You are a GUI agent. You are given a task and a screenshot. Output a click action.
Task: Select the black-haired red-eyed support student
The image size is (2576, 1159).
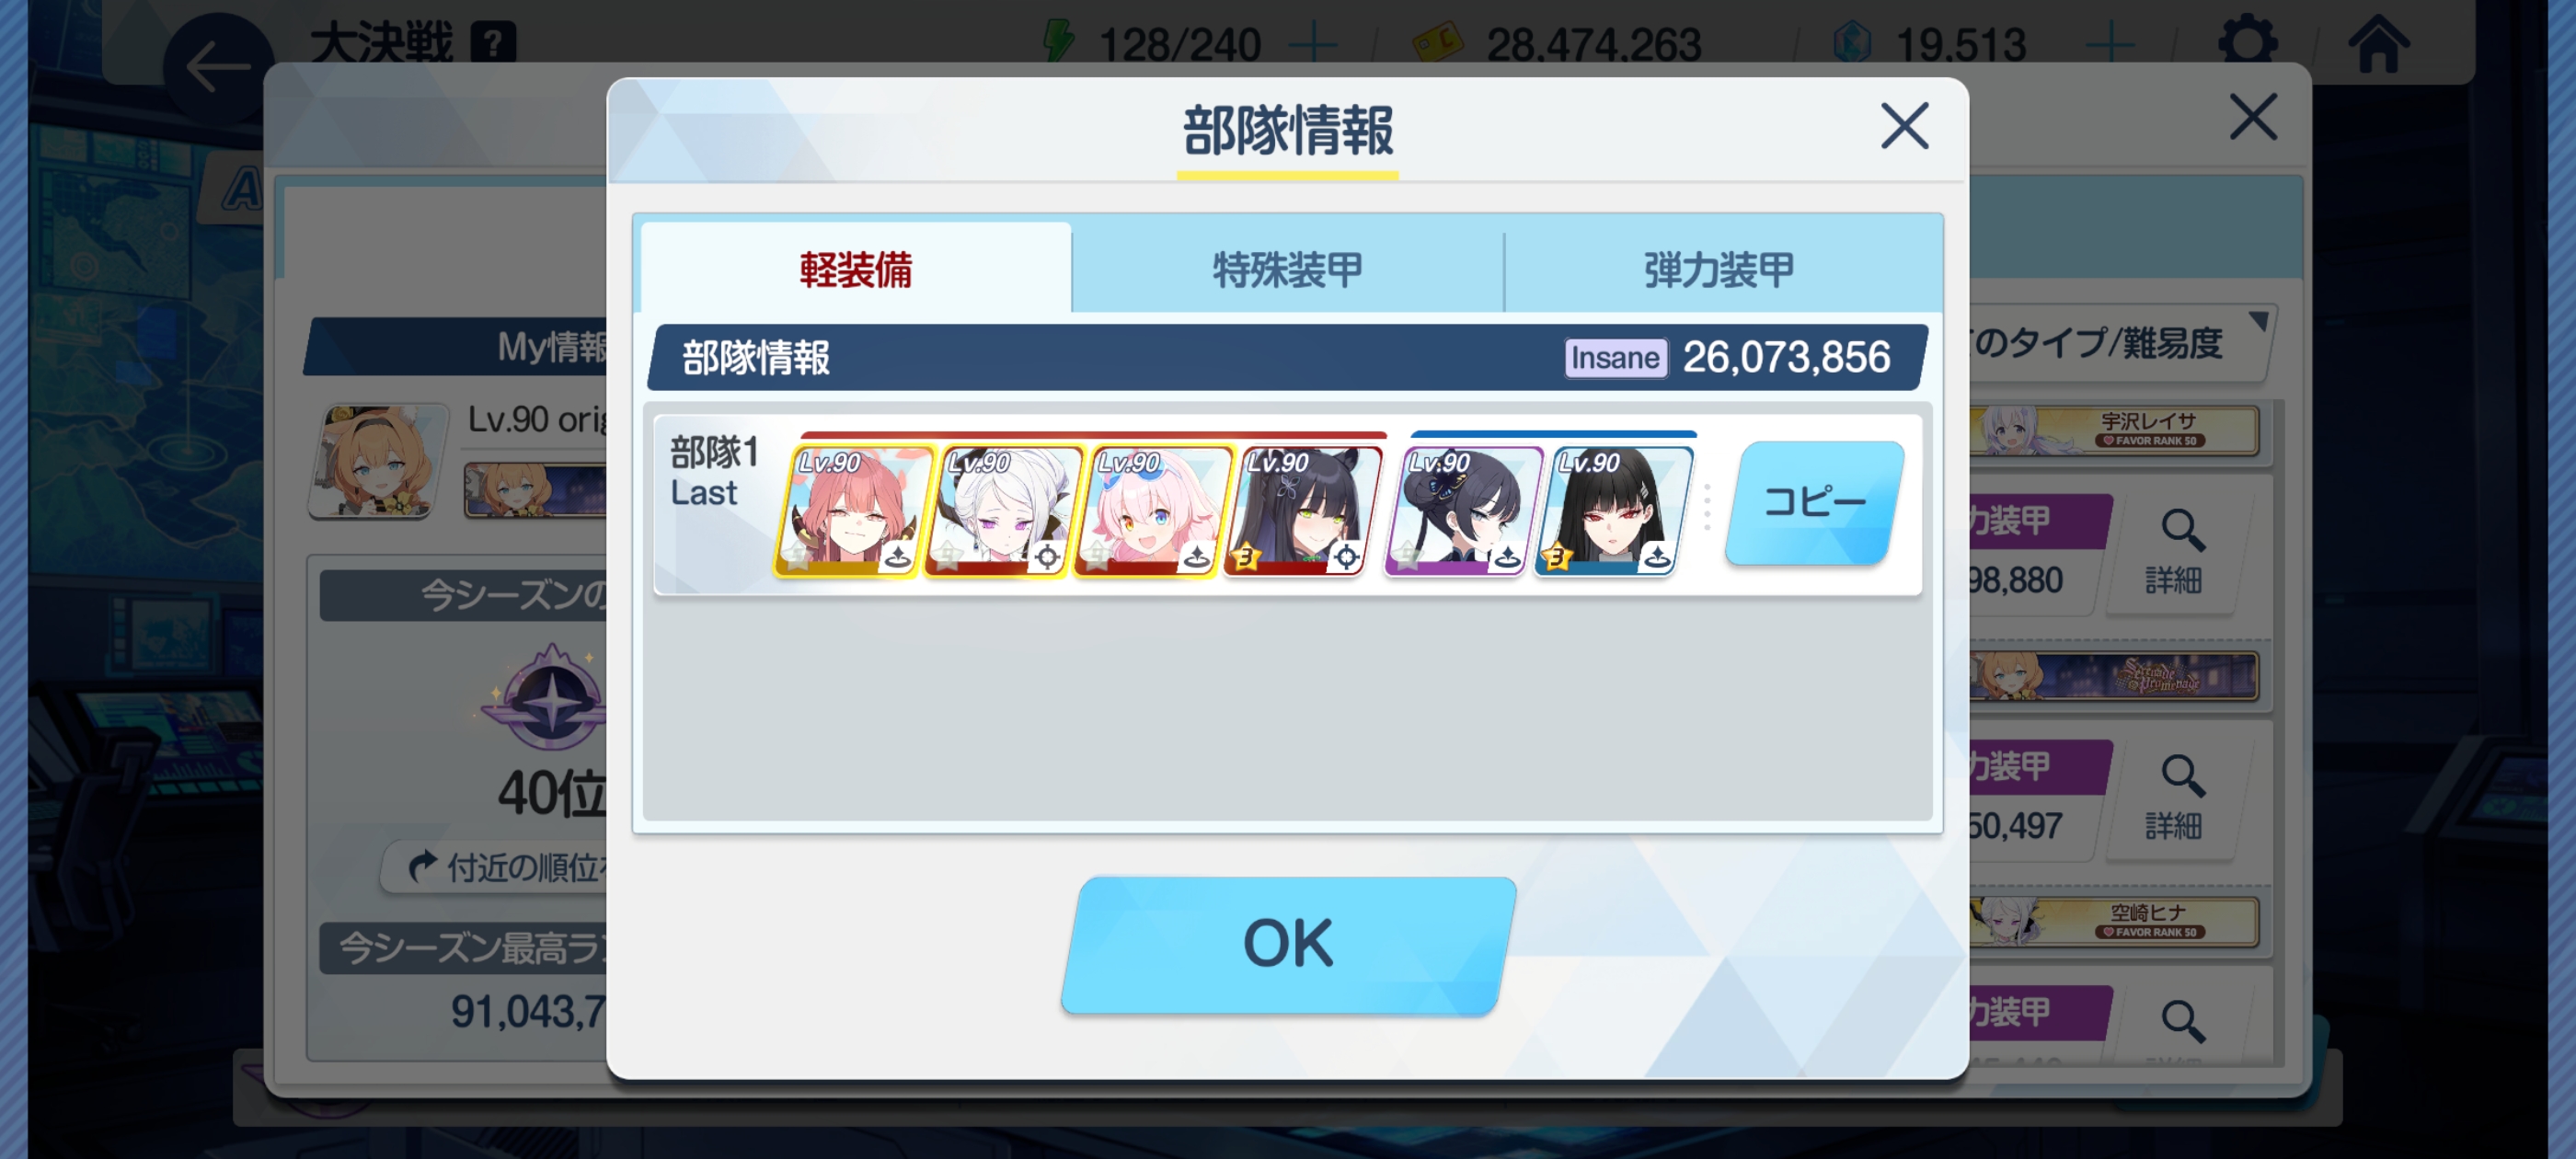pos(1612,510)
